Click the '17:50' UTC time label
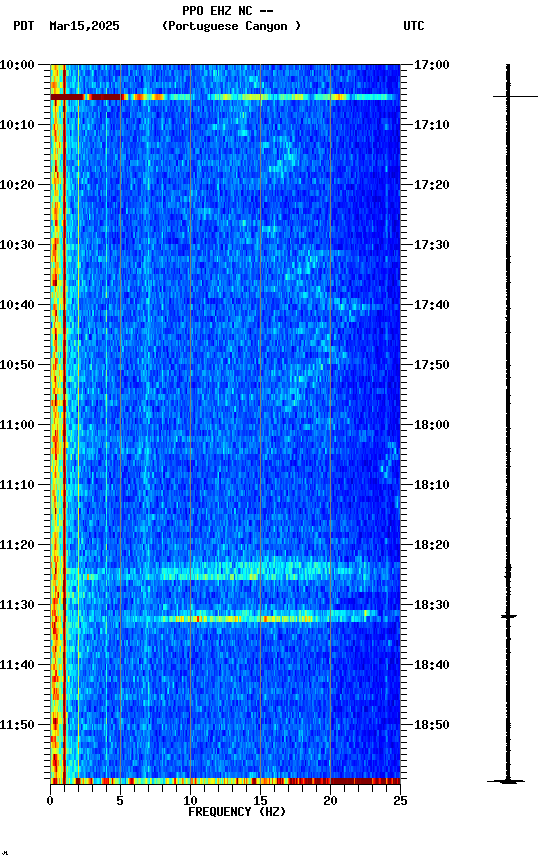This screenshot has height=864, width=552. tap(431, 365)
